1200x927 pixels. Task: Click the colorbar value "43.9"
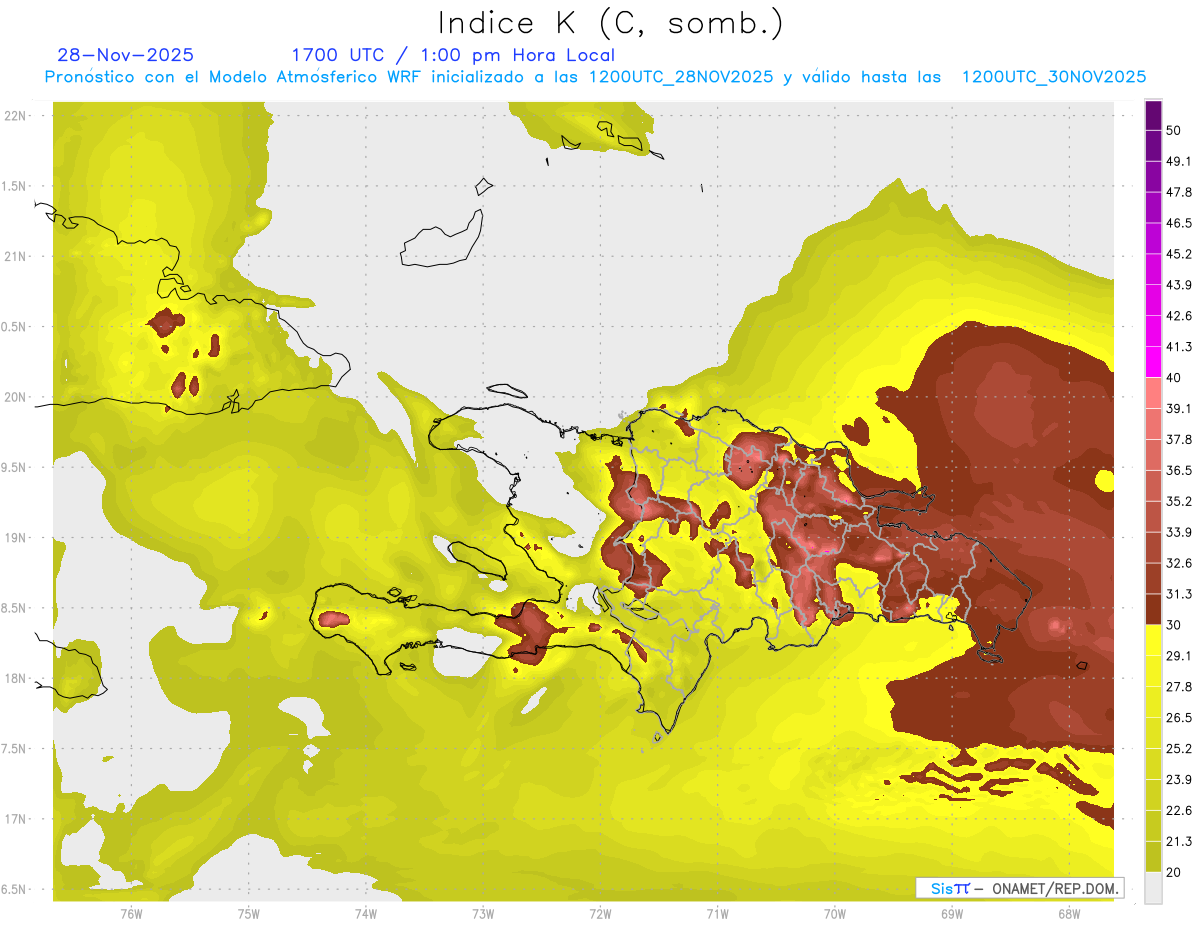tap(1180, 285)
